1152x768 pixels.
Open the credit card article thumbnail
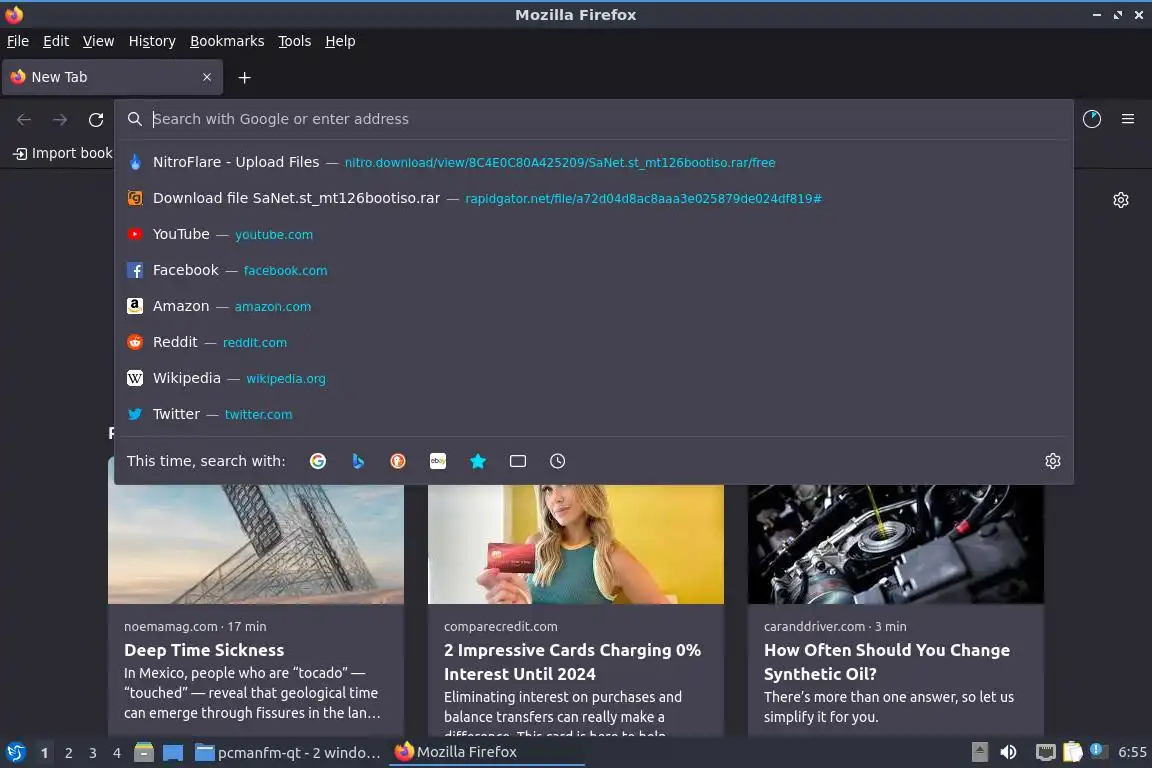576,544
